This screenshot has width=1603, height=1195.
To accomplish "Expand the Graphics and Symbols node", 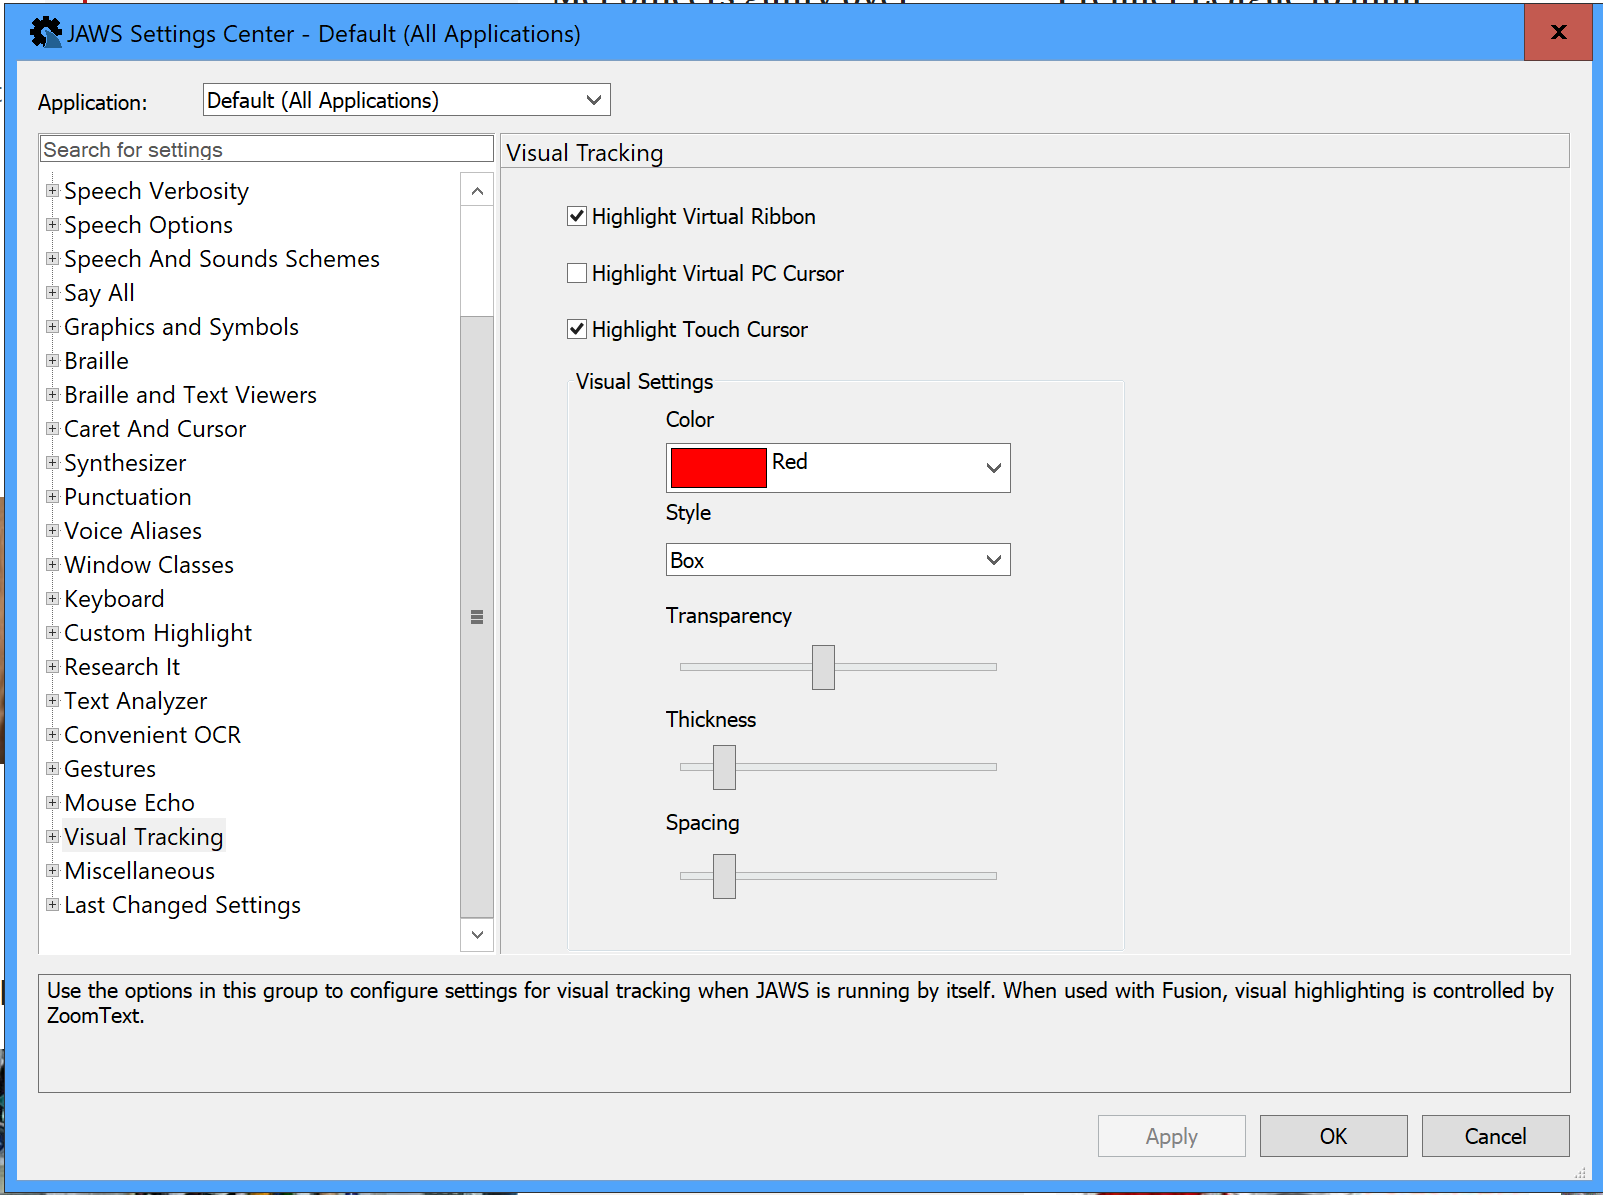I will (53, 326).
